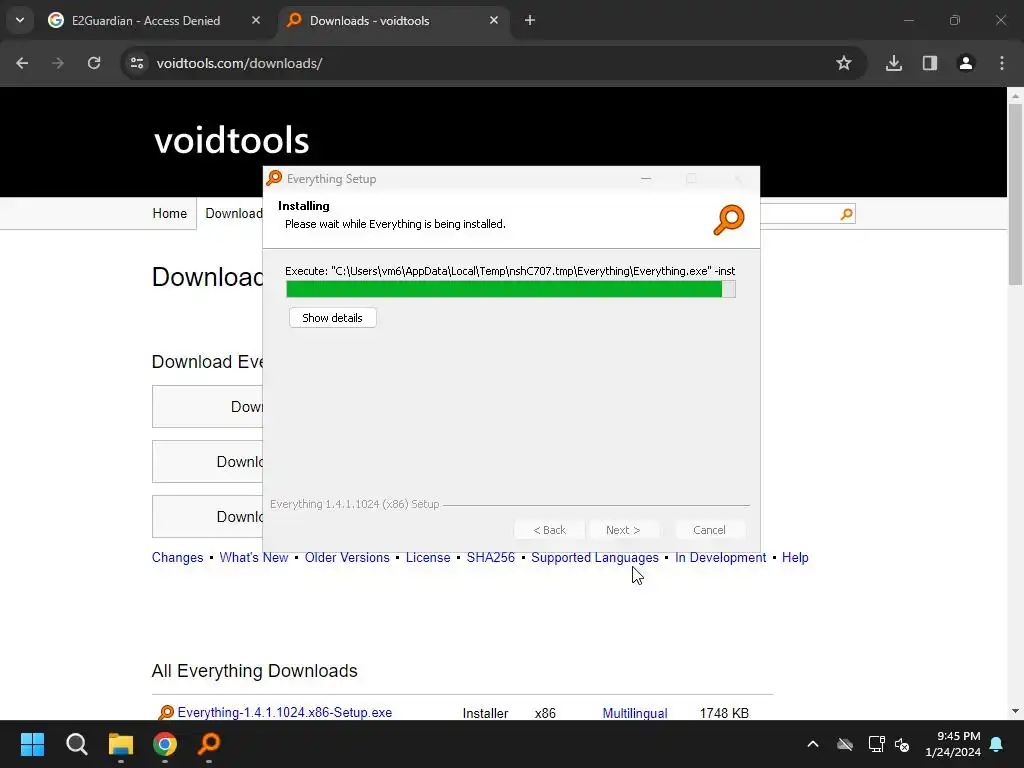The width and height of the screenshot is (1024, 768).
Task: Show hidden system tray icons chevron
Action: (x=813, y=744)
